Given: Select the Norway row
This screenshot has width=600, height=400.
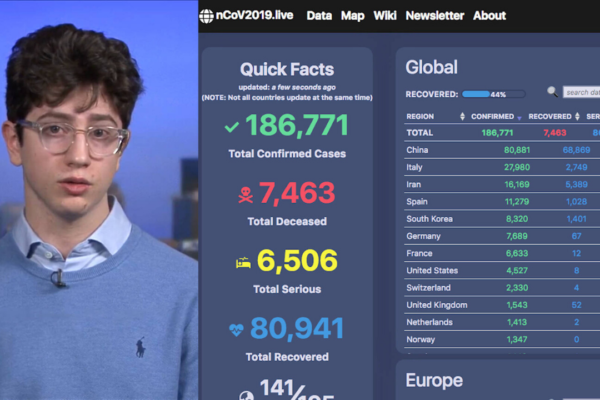Looking at the screenshot, I should point(502,340).
